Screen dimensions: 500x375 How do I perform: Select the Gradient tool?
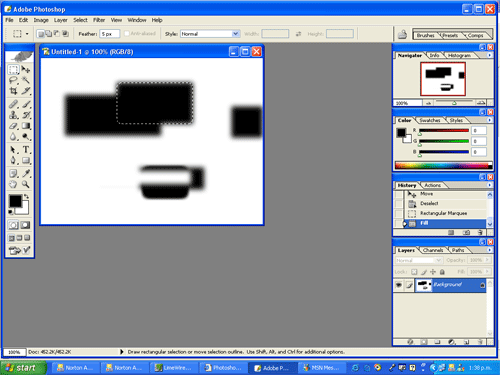pos(26,126)
